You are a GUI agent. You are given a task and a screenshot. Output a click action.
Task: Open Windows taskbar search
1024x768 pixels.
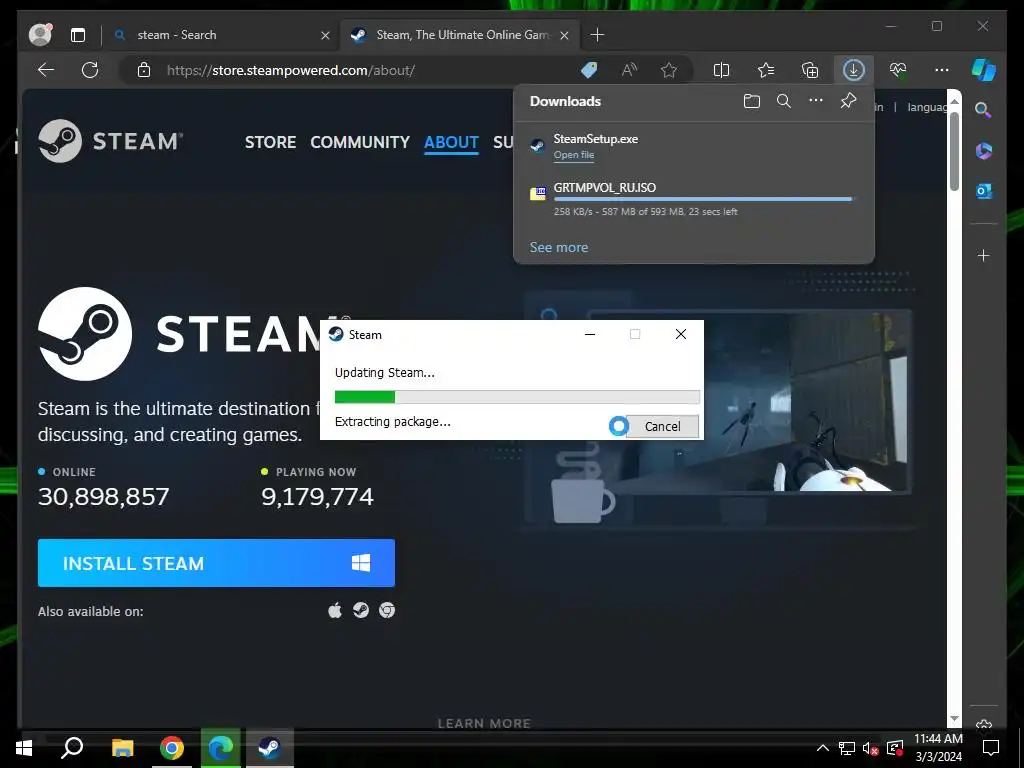[x=72, y=748]
